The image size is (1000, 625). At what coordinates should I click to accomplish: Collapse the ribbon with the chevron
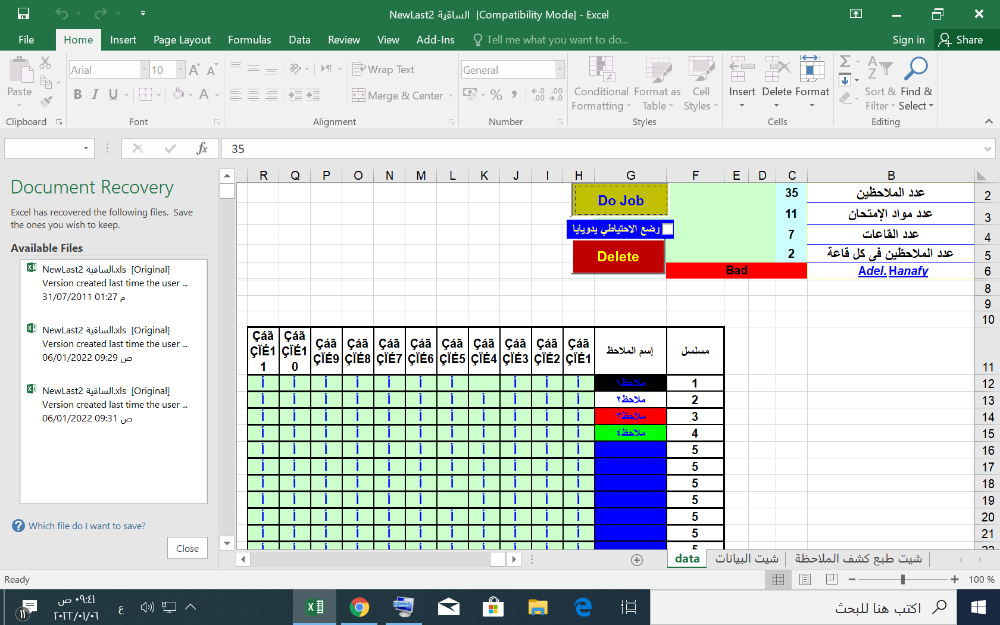click(x=988, y=121)
